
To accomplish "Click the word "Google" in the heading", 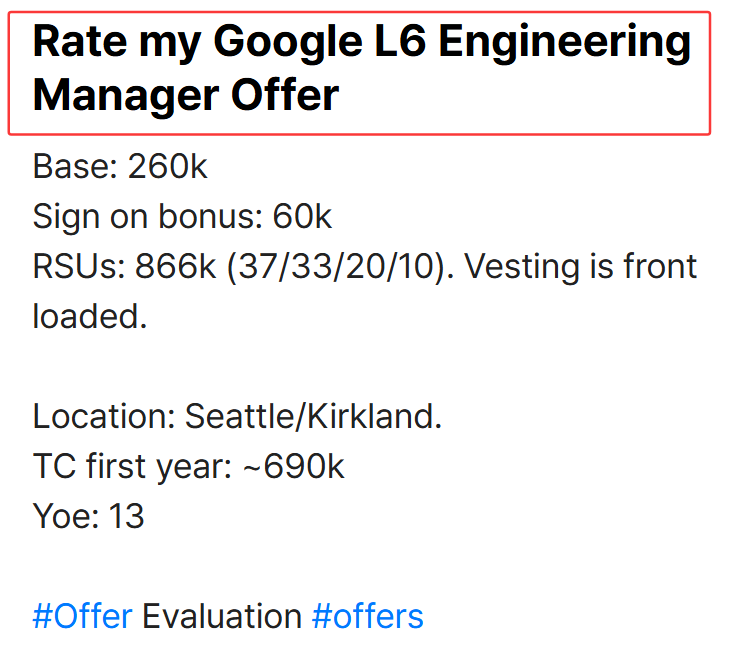I will (x=288, y=43).
